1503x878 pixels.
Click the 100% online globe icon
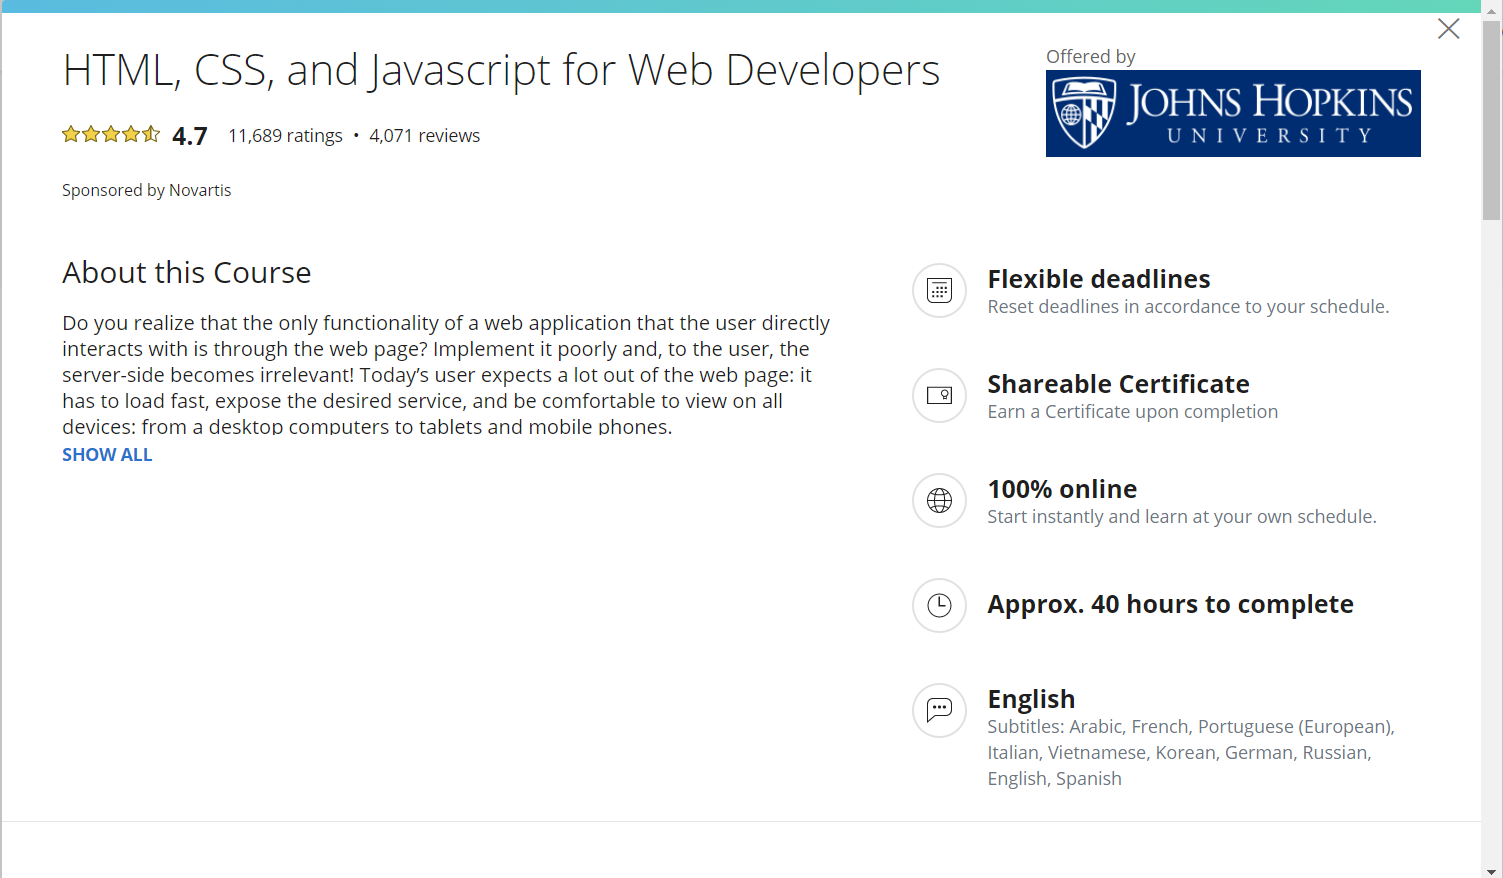click(939, 500)
